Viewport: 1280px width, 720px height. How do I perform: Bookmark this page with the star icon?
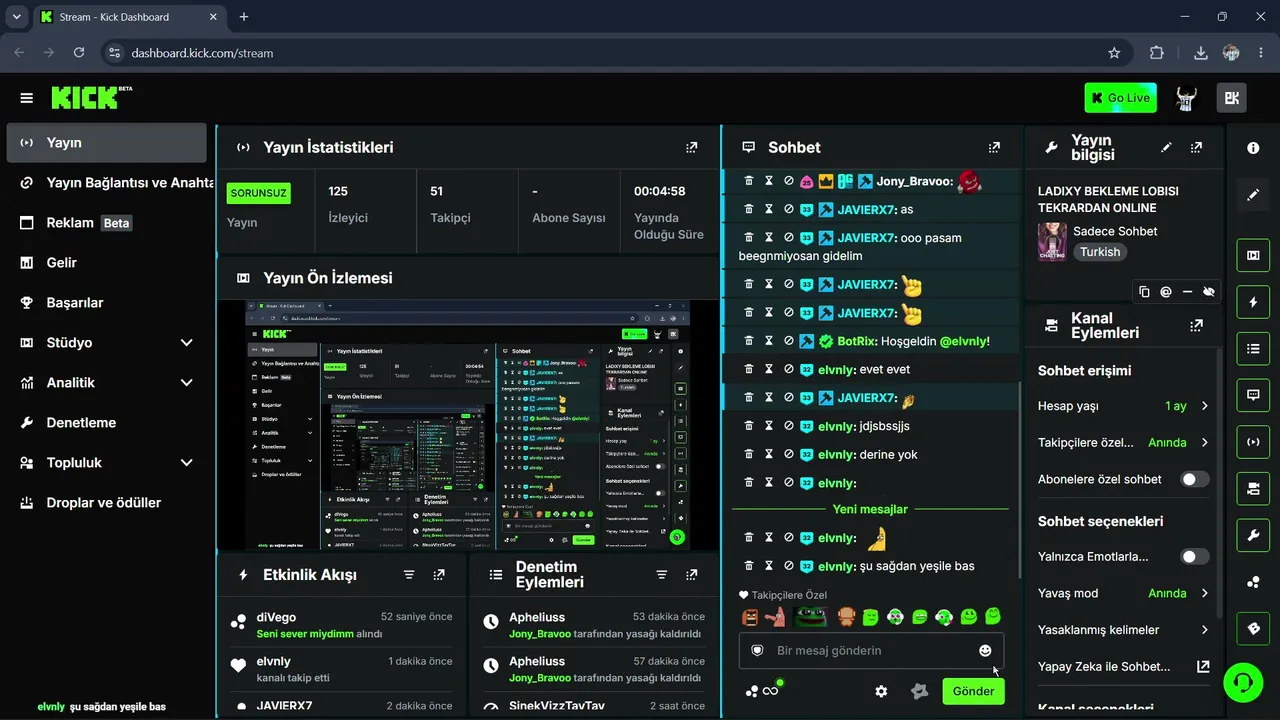1114,53
